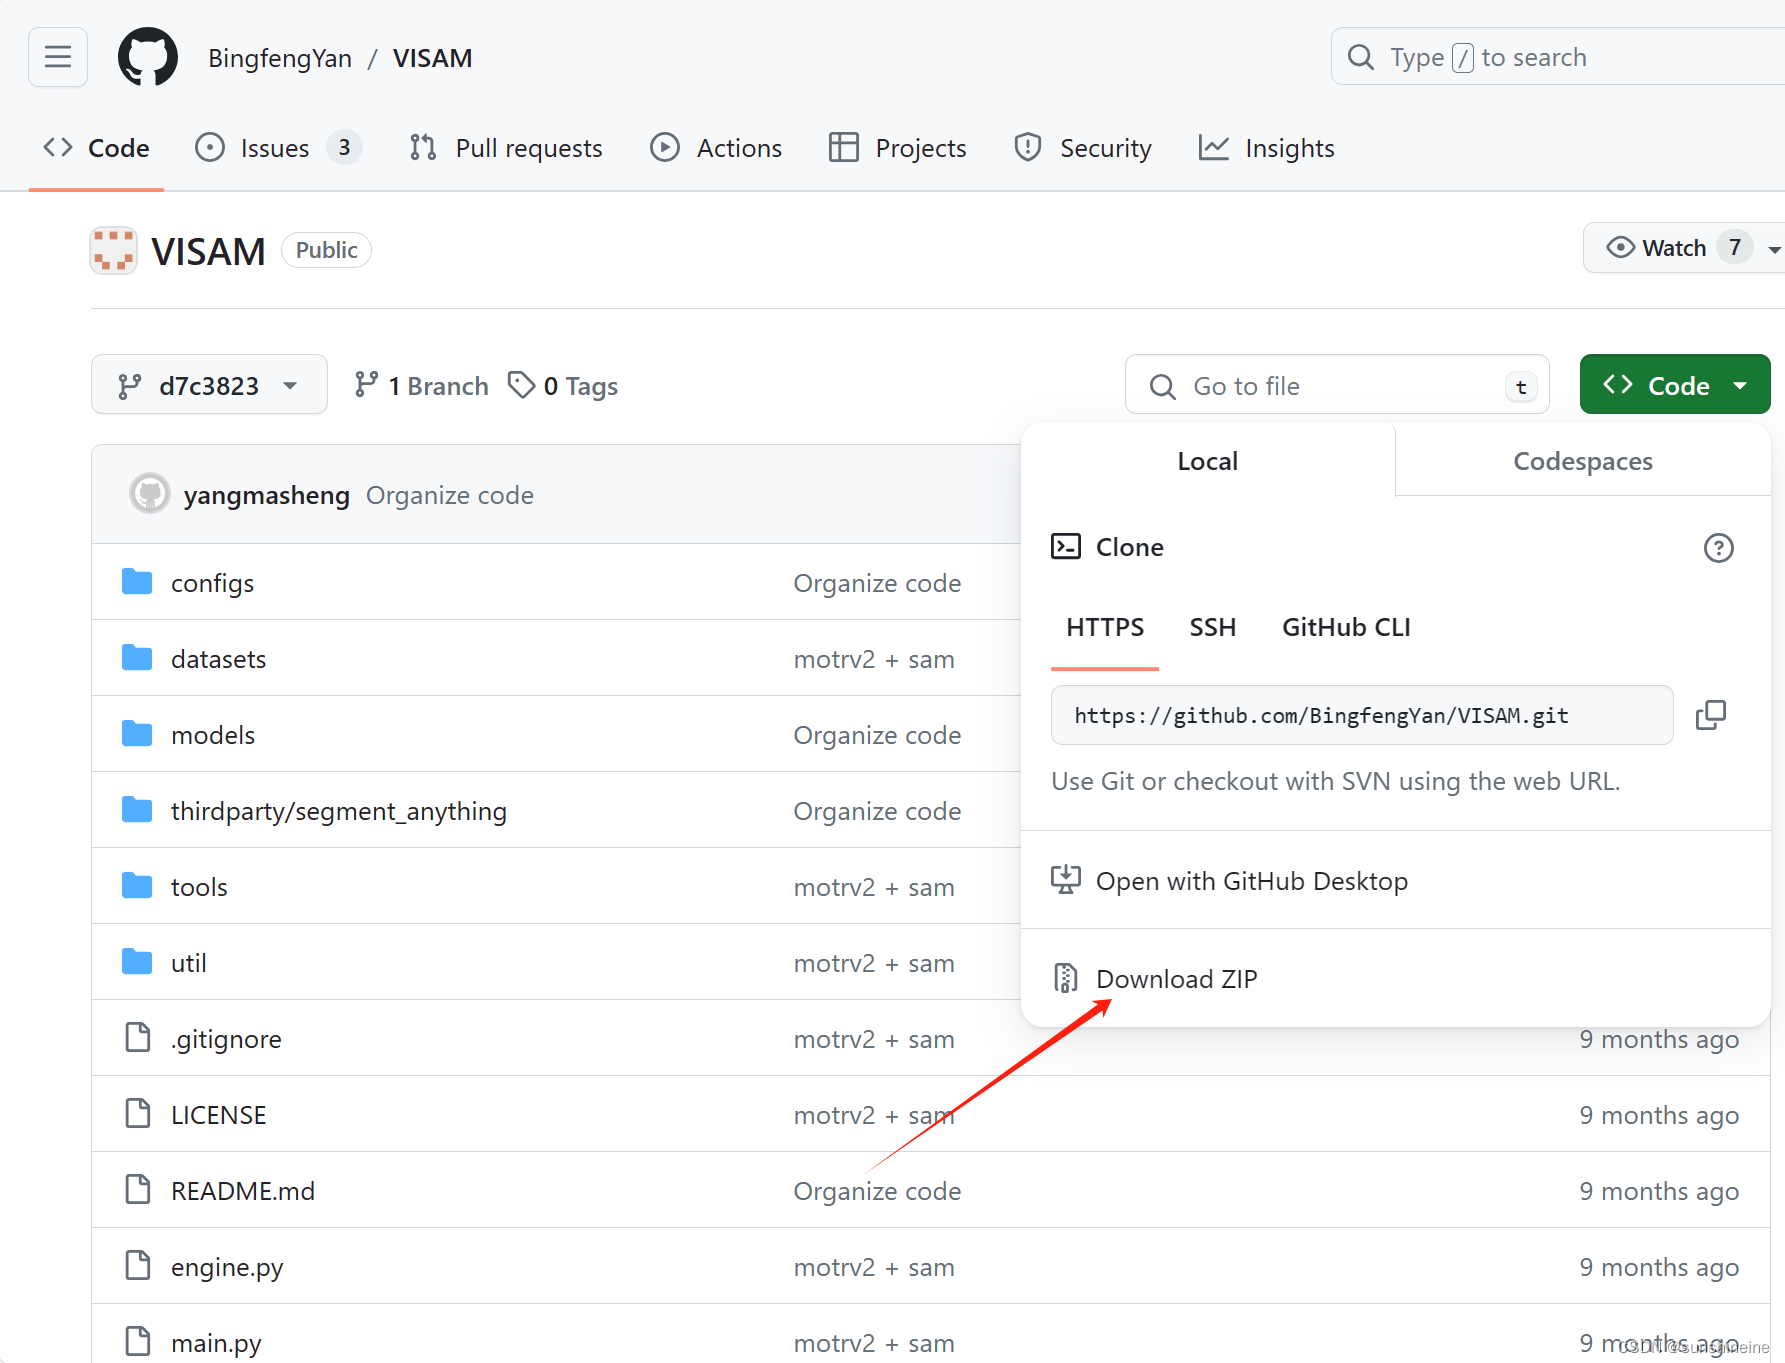The image size is (1785, 1363).
Task: Click the BingfengYan owner link
Action: click(280, 58)
